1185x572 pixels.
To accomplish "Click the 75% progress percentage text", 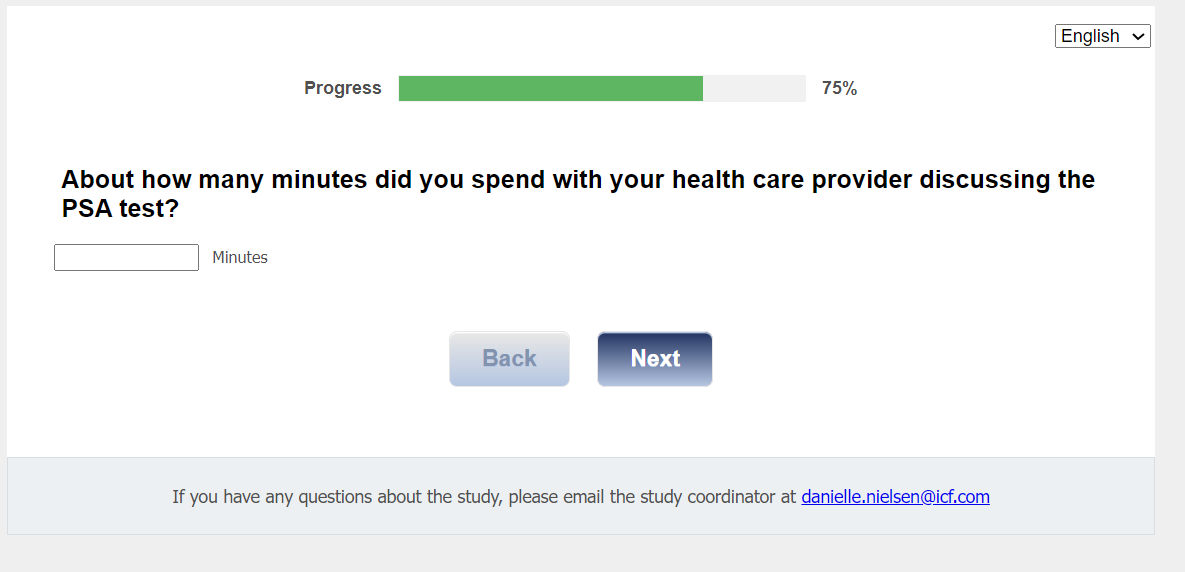I will pos(839,88).
